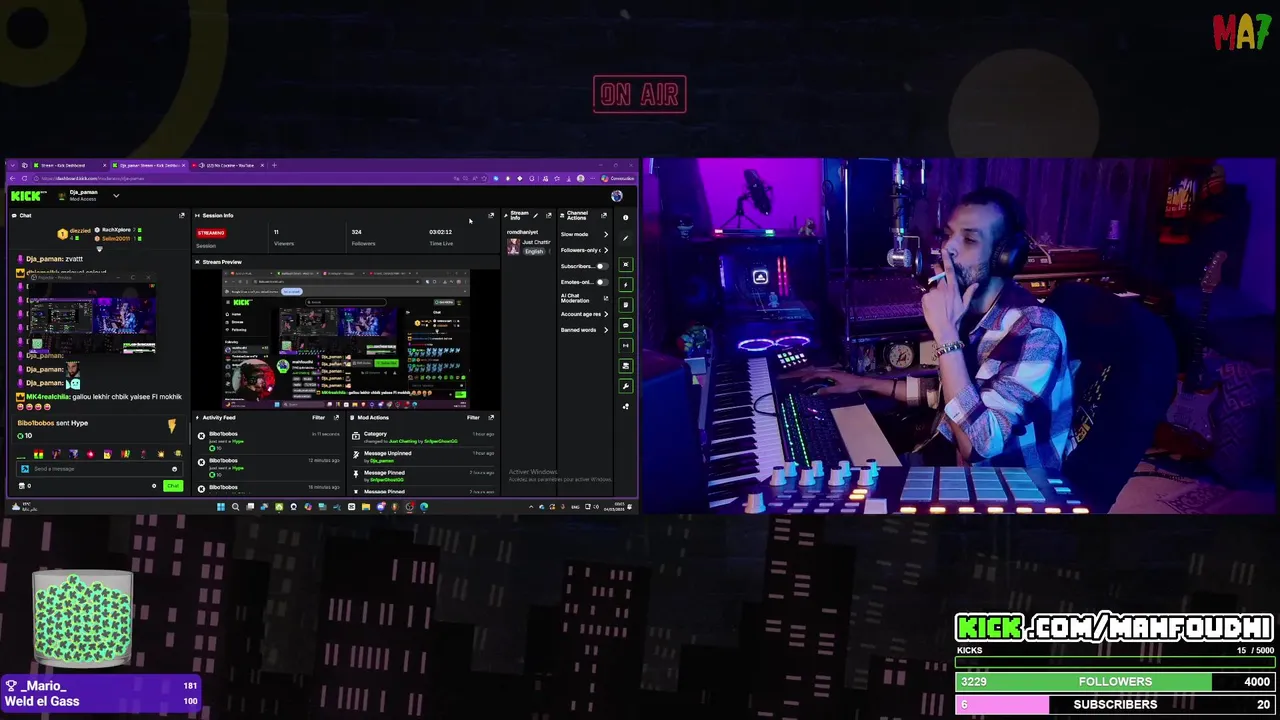This screenshot has height=720, width=1280.
Task: Switch to No Cocaine YouTube tab
Action: pyautogui.click(x=230, y=165)
